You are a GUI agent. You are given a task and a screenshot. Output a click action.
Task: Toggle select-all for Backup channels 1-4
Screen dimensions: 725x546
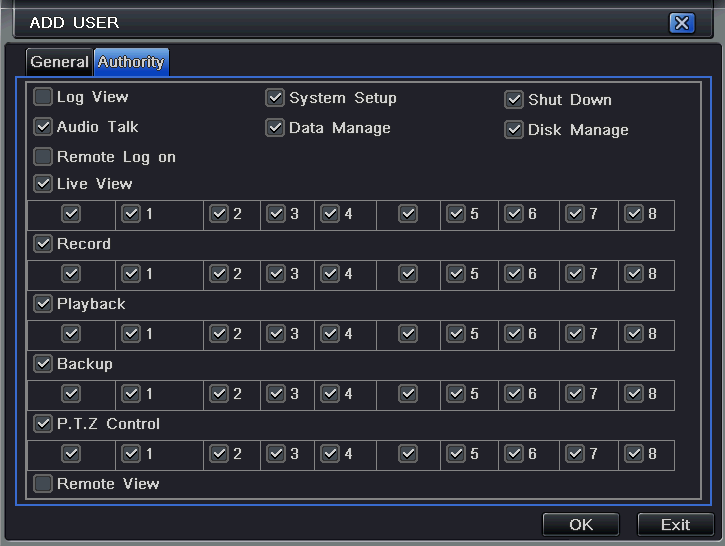(x=71, y=394)
